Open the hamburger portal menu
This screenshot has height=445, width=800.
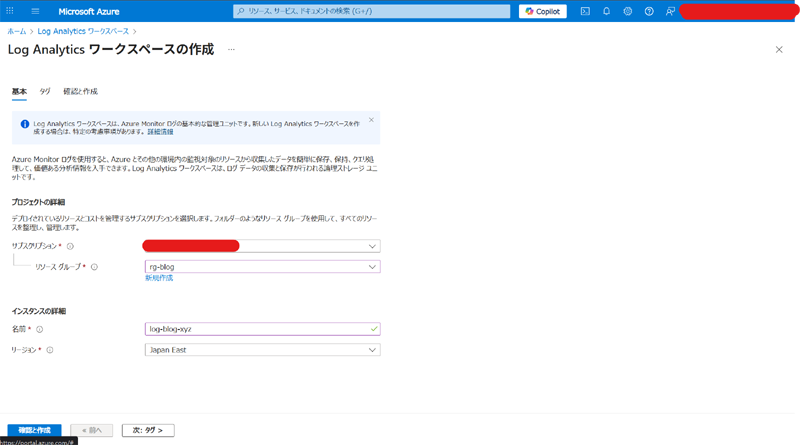35,11
